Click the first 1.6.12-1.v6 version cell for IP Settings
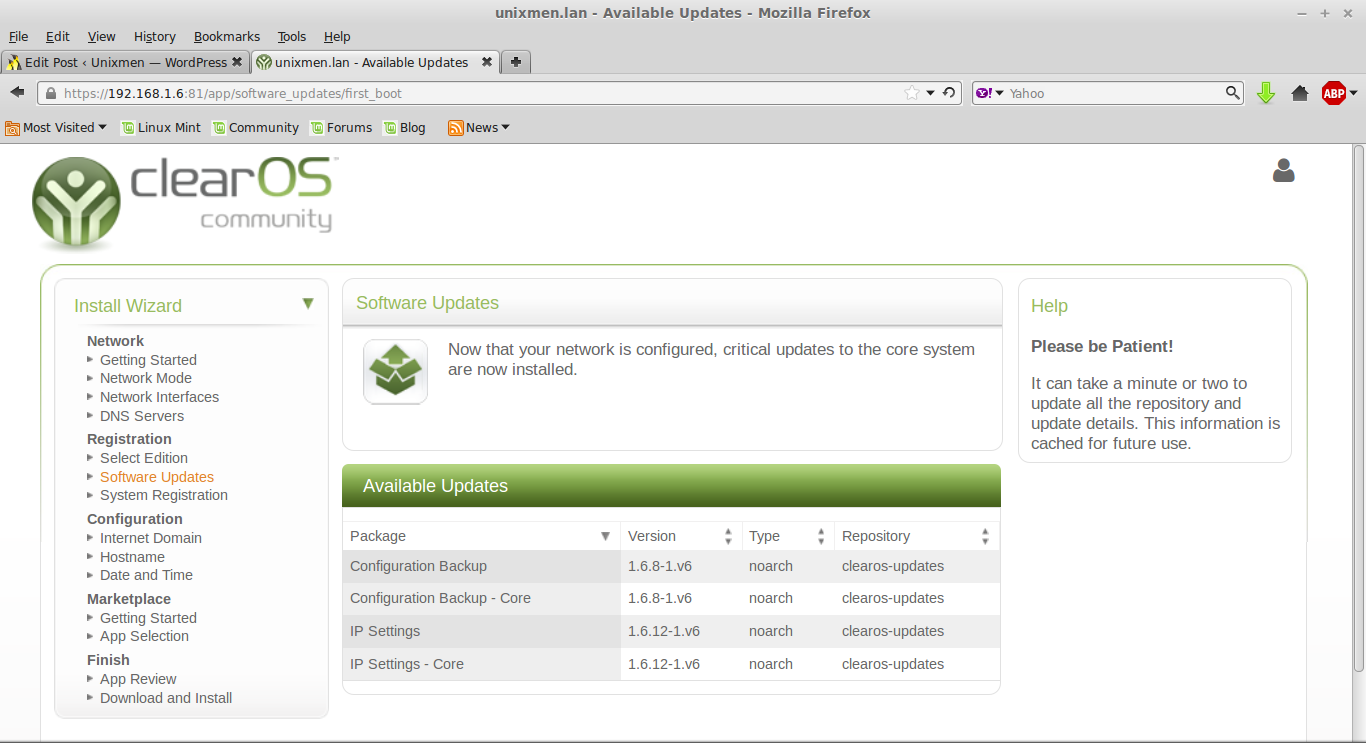The width and height of the screenshot is (1366, 743). pyautogui.click(x=680, y=631)
